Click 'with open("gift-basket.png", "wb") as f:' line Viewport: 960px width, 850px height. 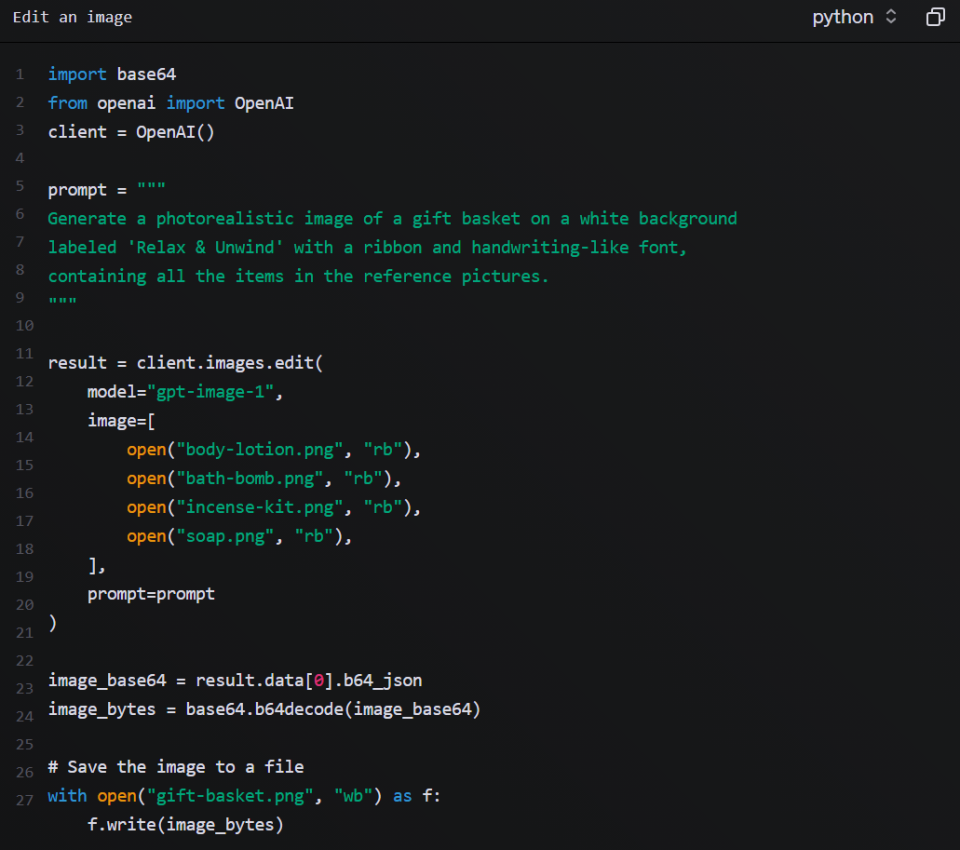tap(244, 795)
